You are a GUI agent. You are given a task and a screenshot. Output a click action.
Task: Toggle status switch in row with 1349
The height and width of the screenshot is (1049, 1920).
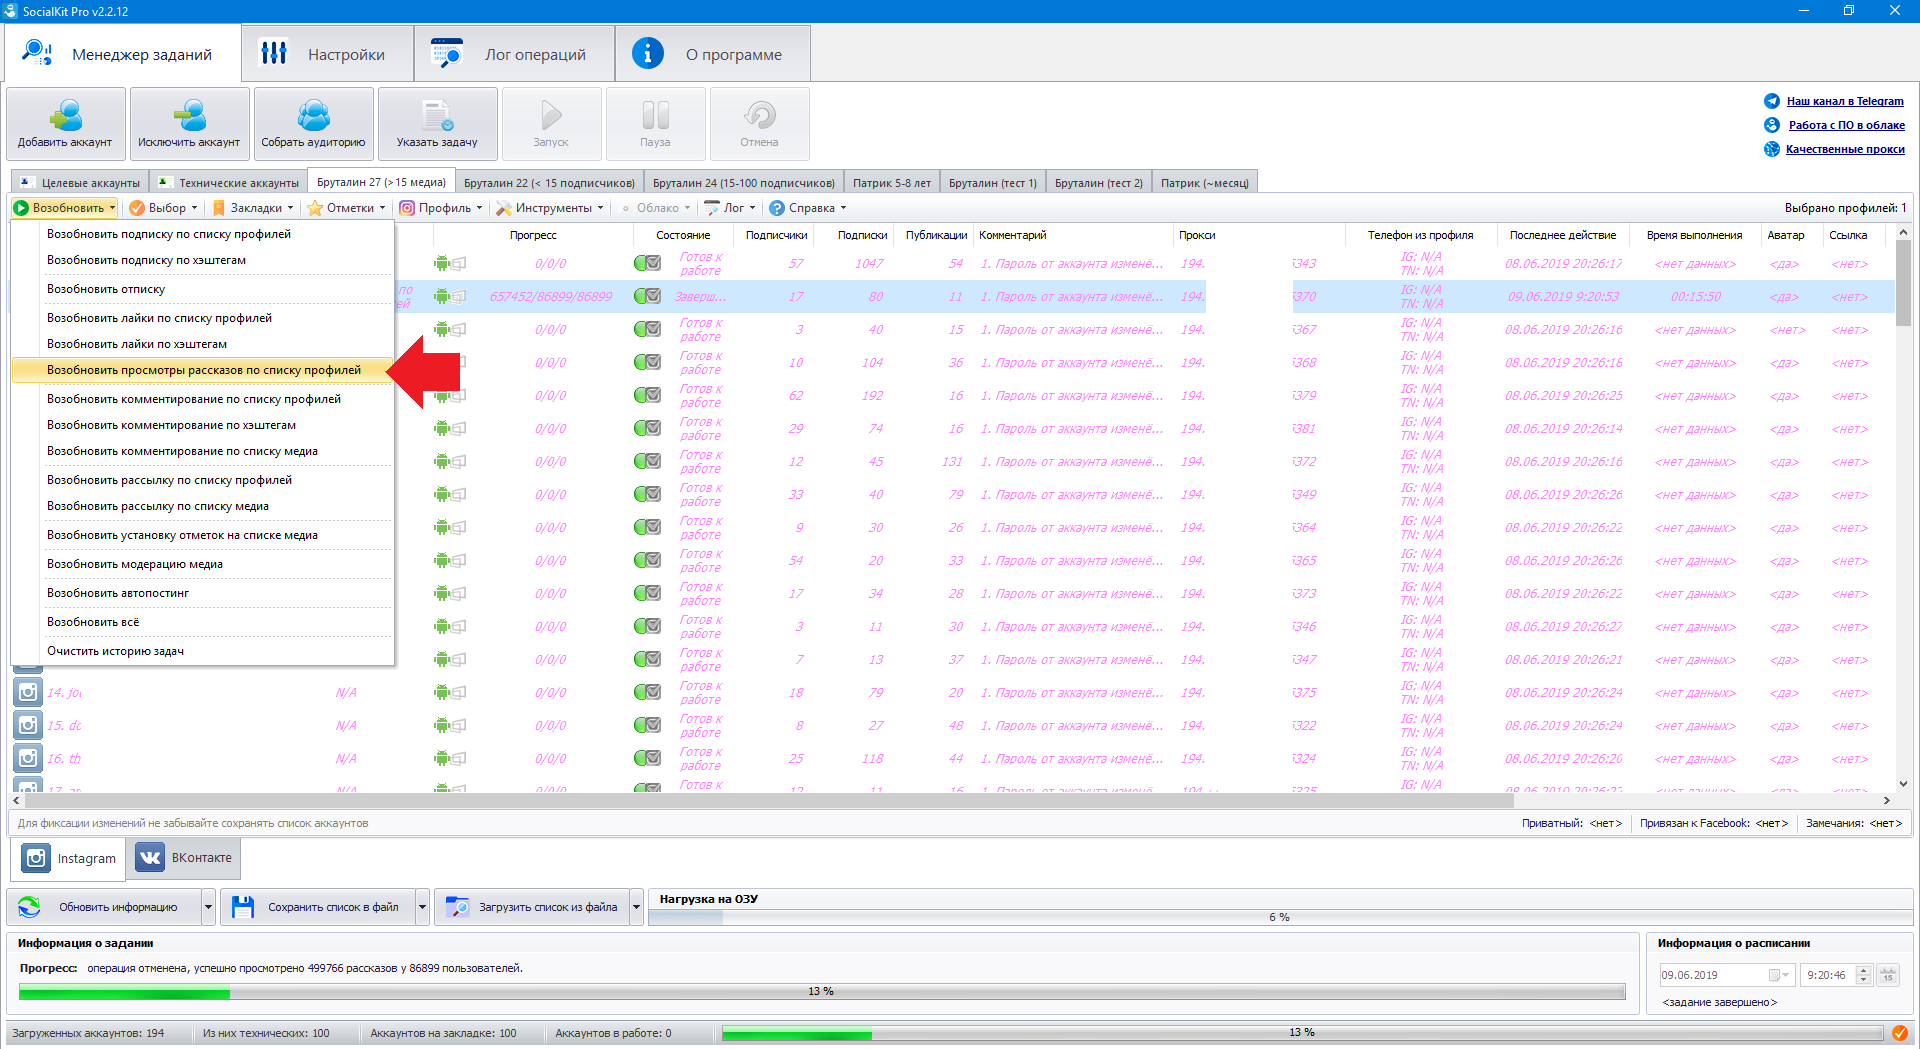[648, 494]
